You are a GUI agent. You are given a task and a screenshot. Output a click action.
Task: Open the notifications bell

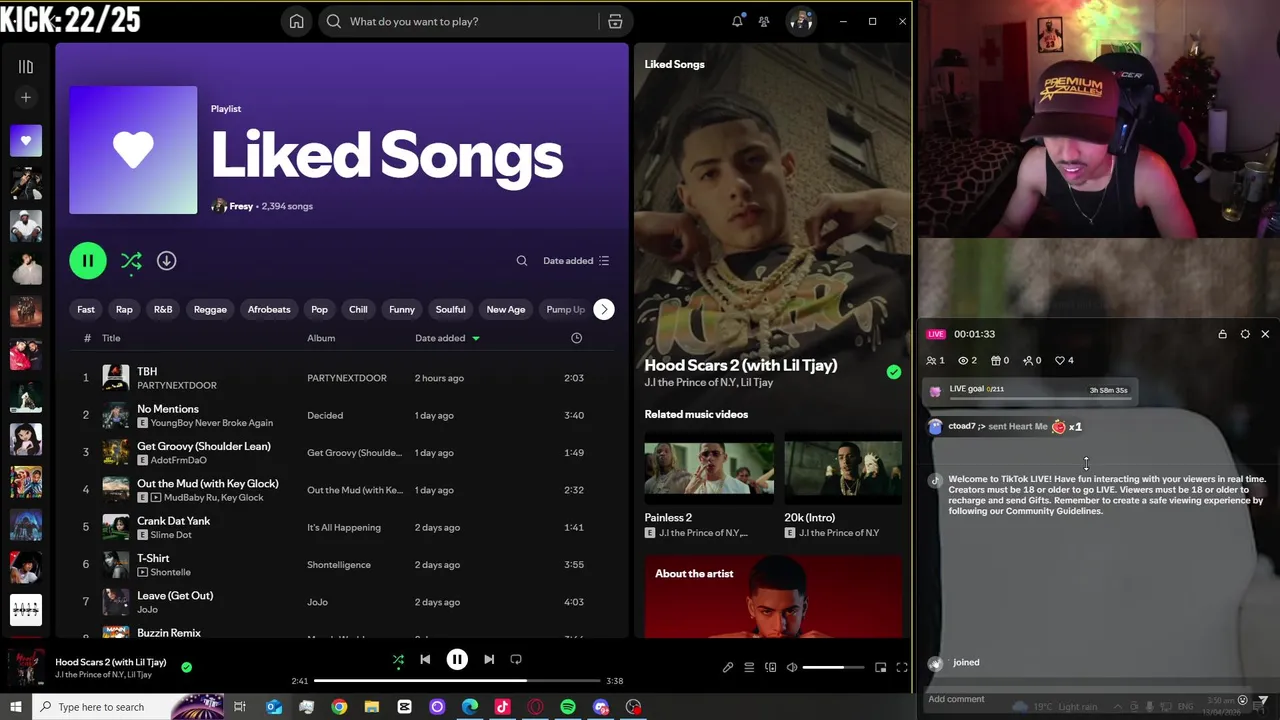(x=737, y=21)
